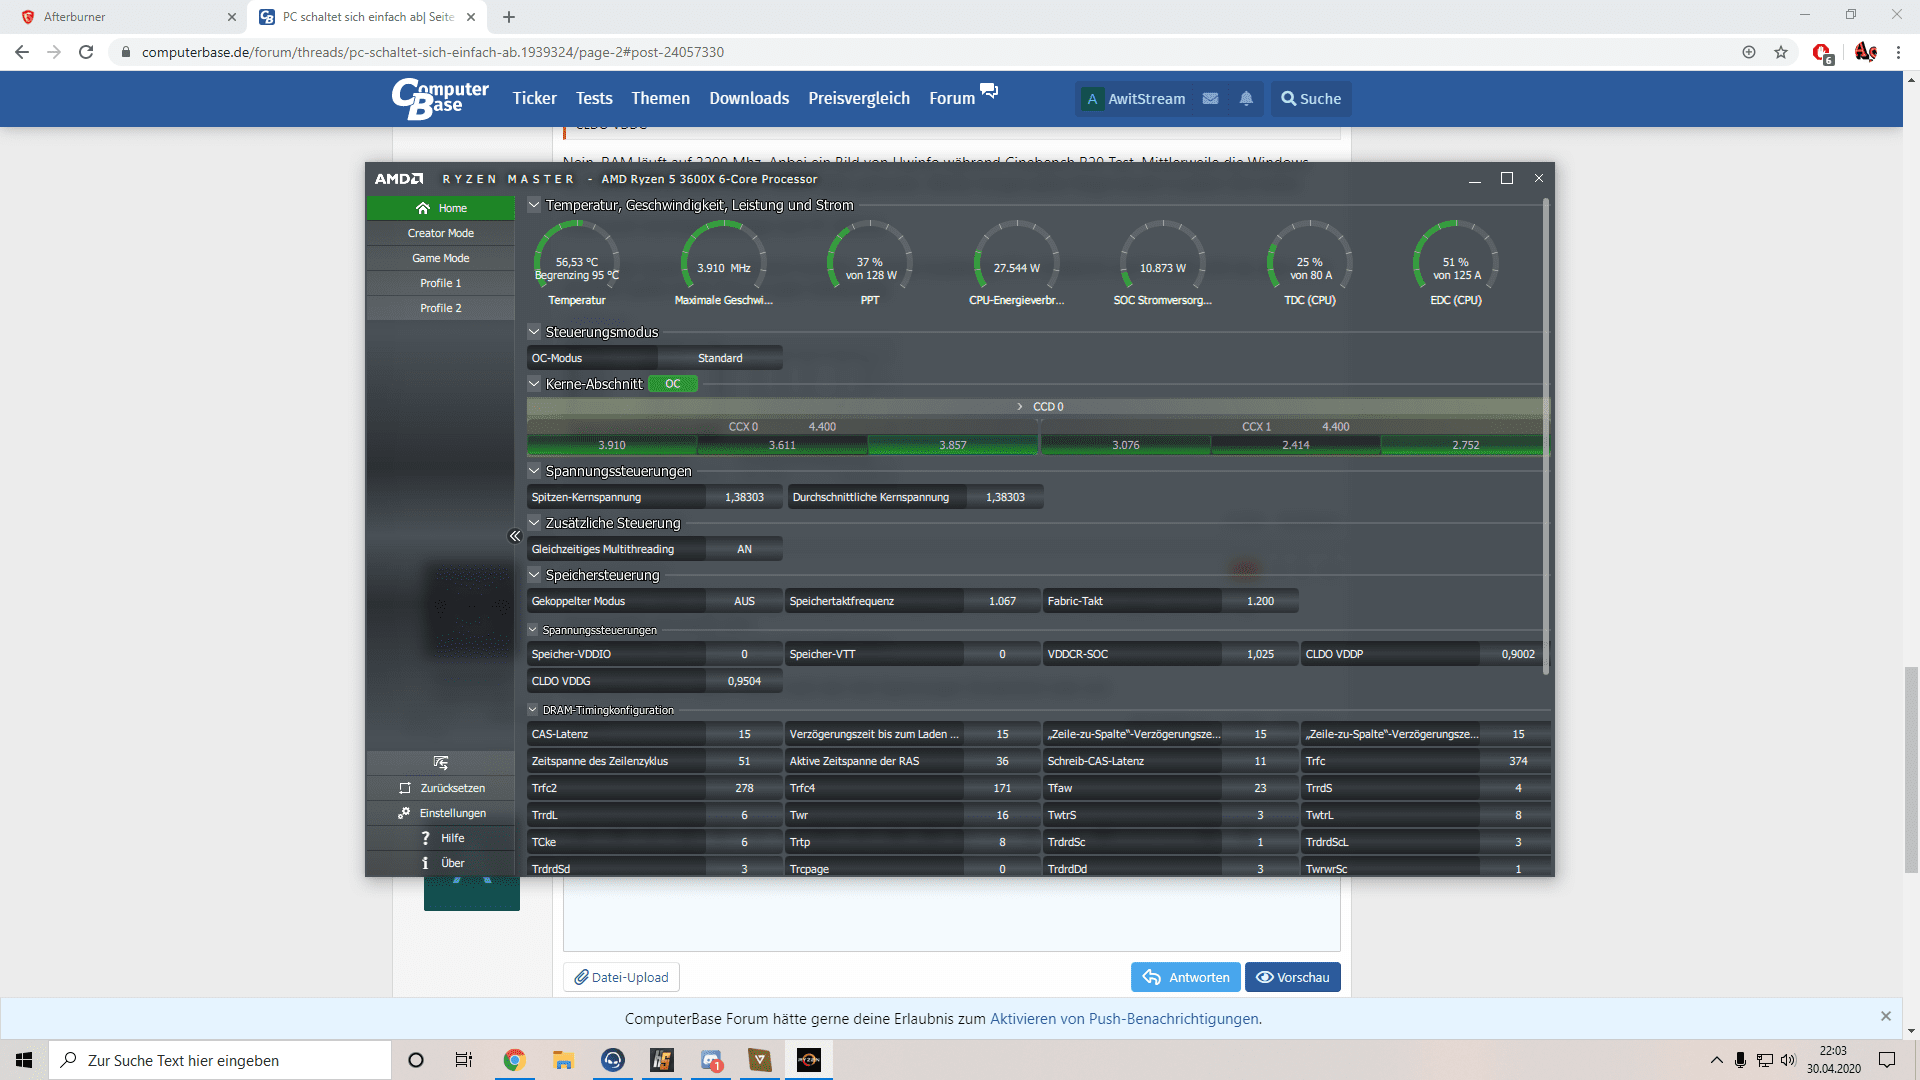Viewport: 1920px width, 1080px height.
Task: Select the Game Mode profile
Action: (x=441, y=258)
